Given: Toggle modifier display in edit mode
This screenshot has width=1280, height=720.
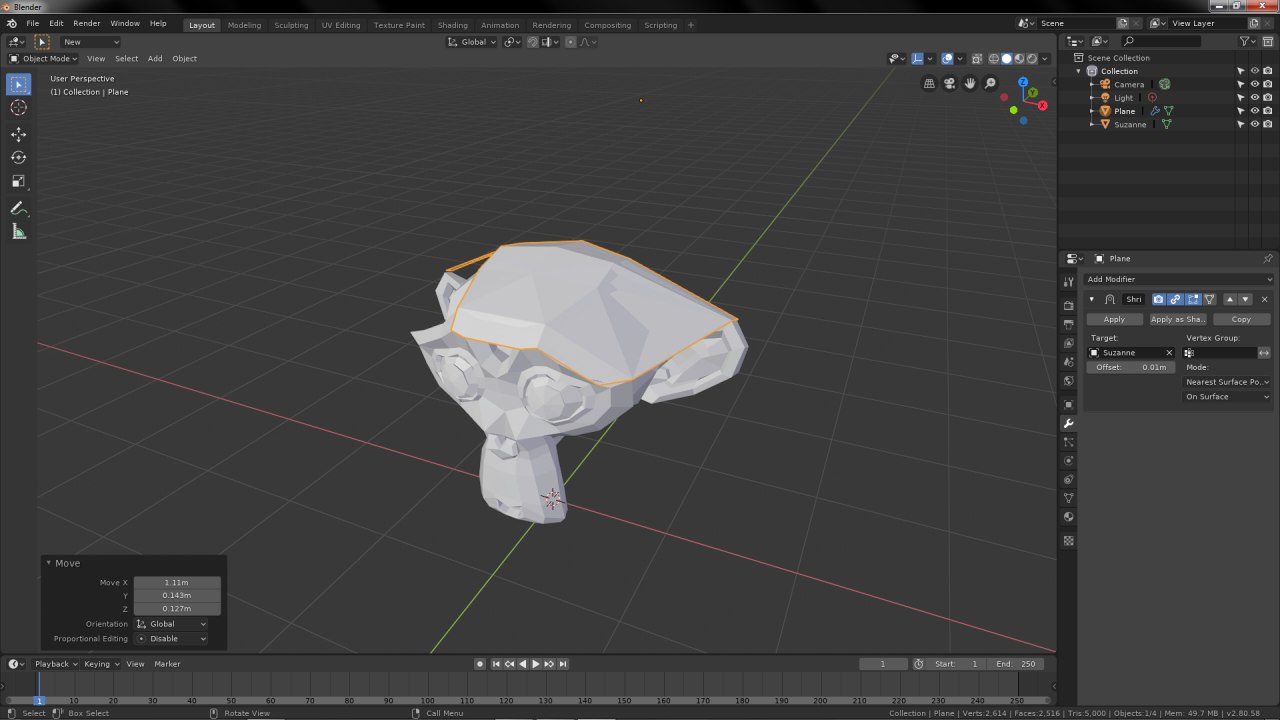Looking at the screenshot, I should pos(1193,299).
